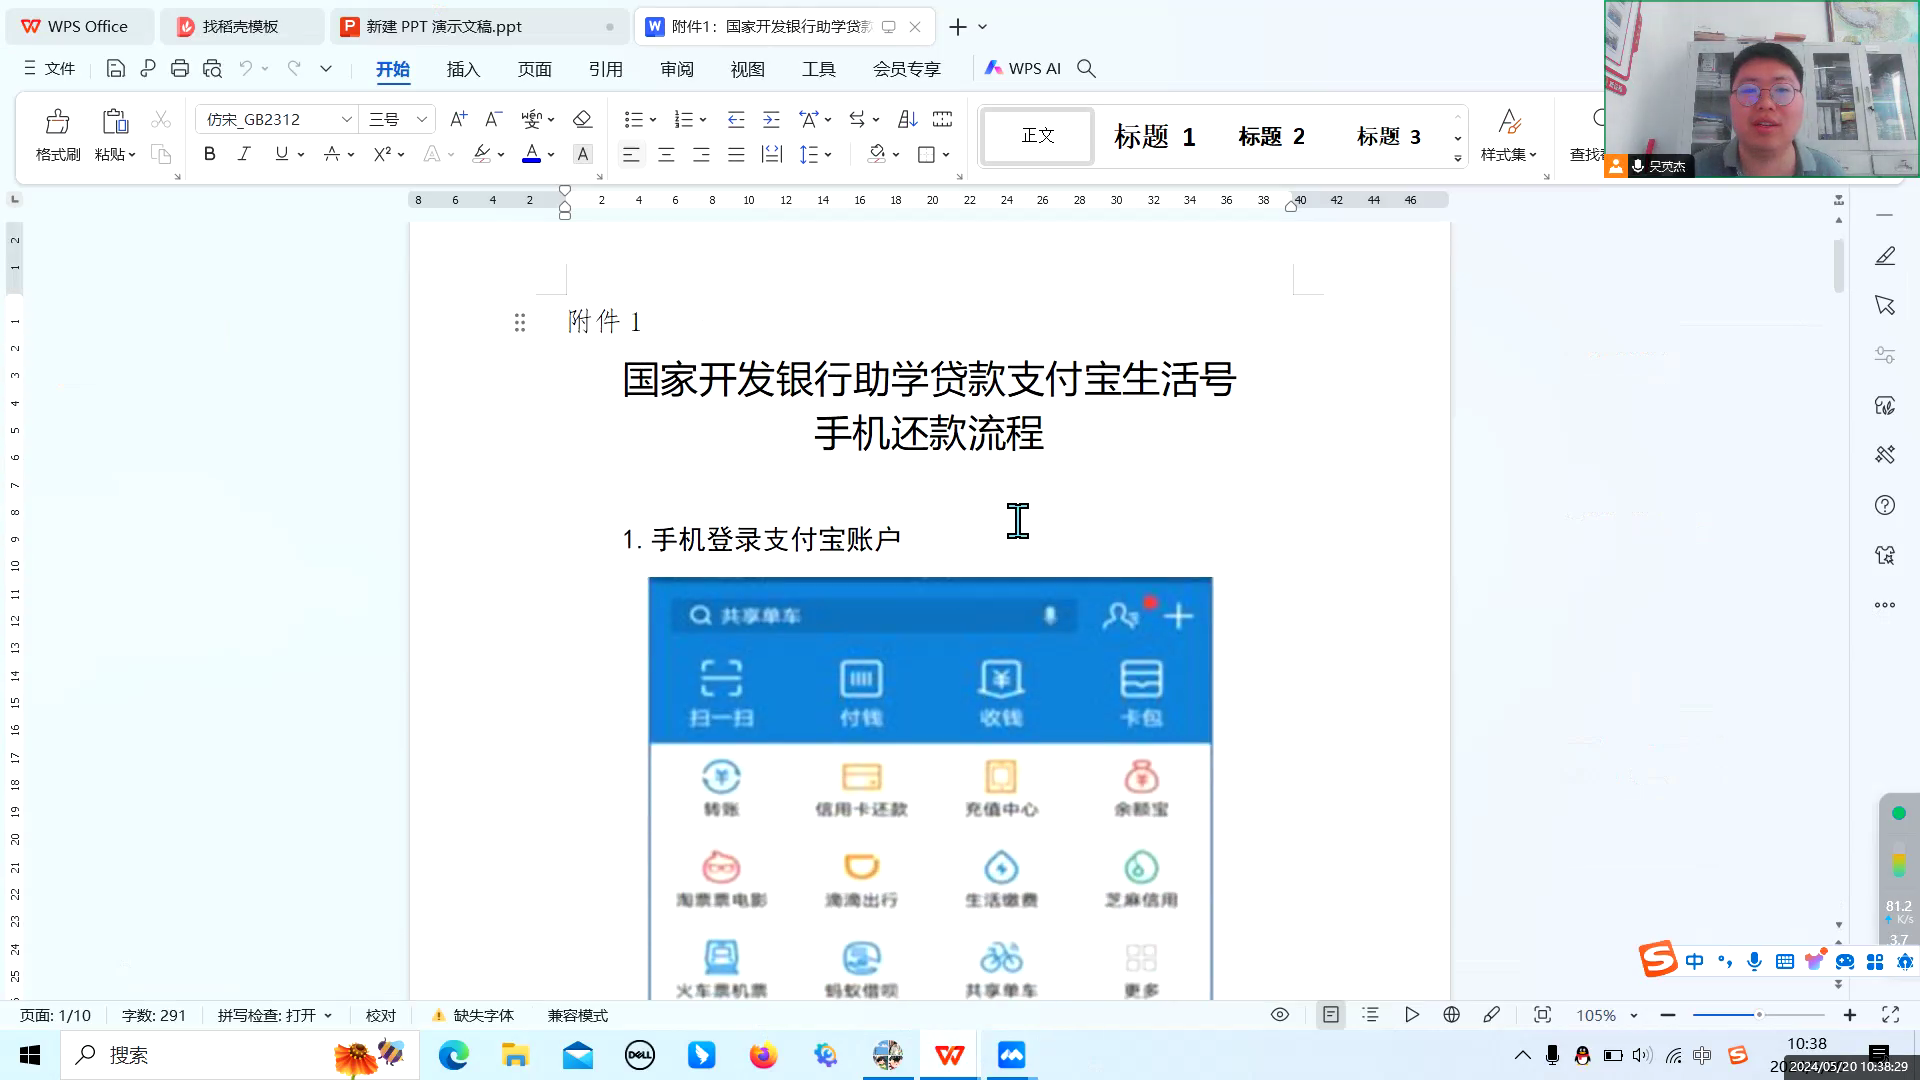
Task: Switch to the 插入 ribbon tab
Action: tap(463, 69)
